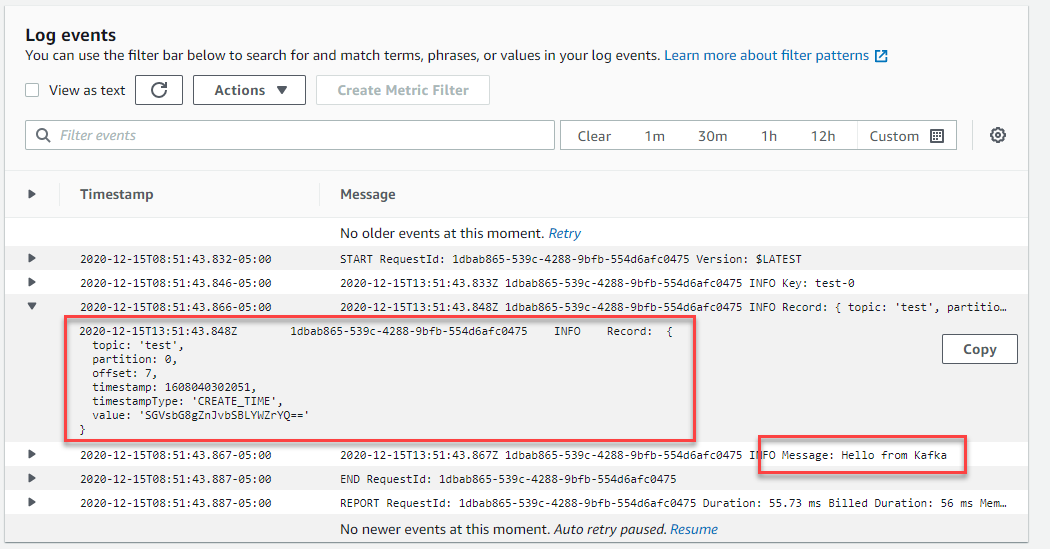The height and width of the screenshot is (549, 1050).
Task: Click Resume to restart auto retry
Action: (x=694, y=529)
